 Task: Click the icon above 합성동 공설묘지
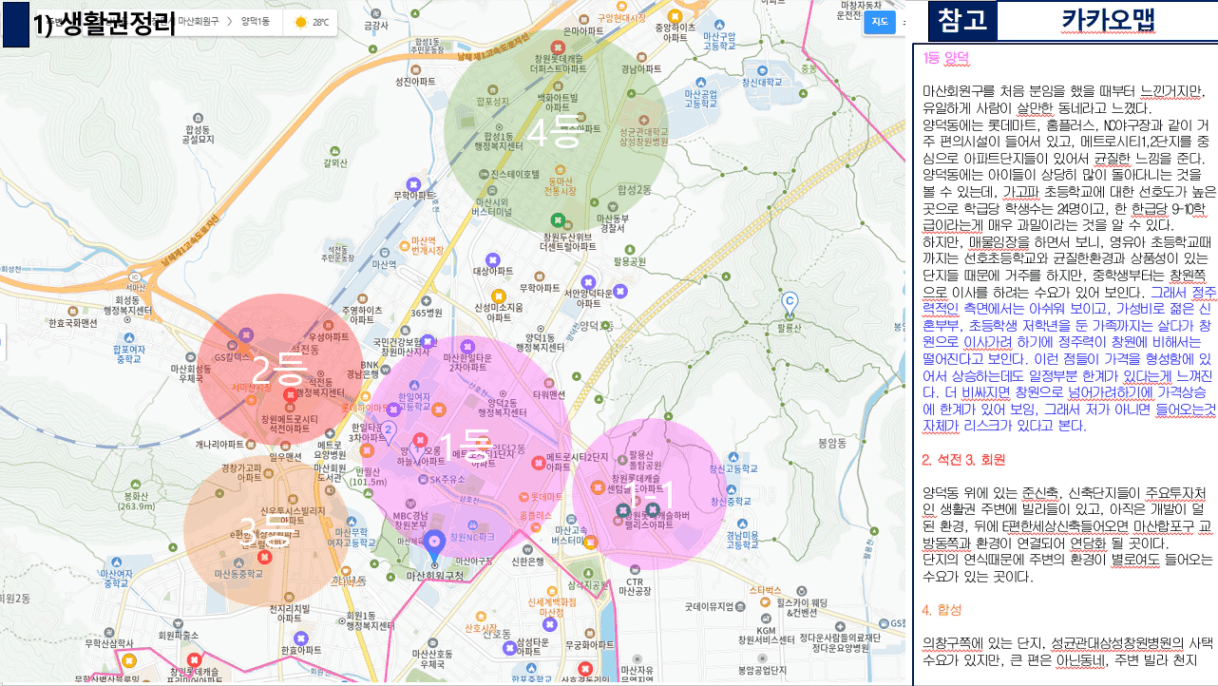tap(199, 117)
